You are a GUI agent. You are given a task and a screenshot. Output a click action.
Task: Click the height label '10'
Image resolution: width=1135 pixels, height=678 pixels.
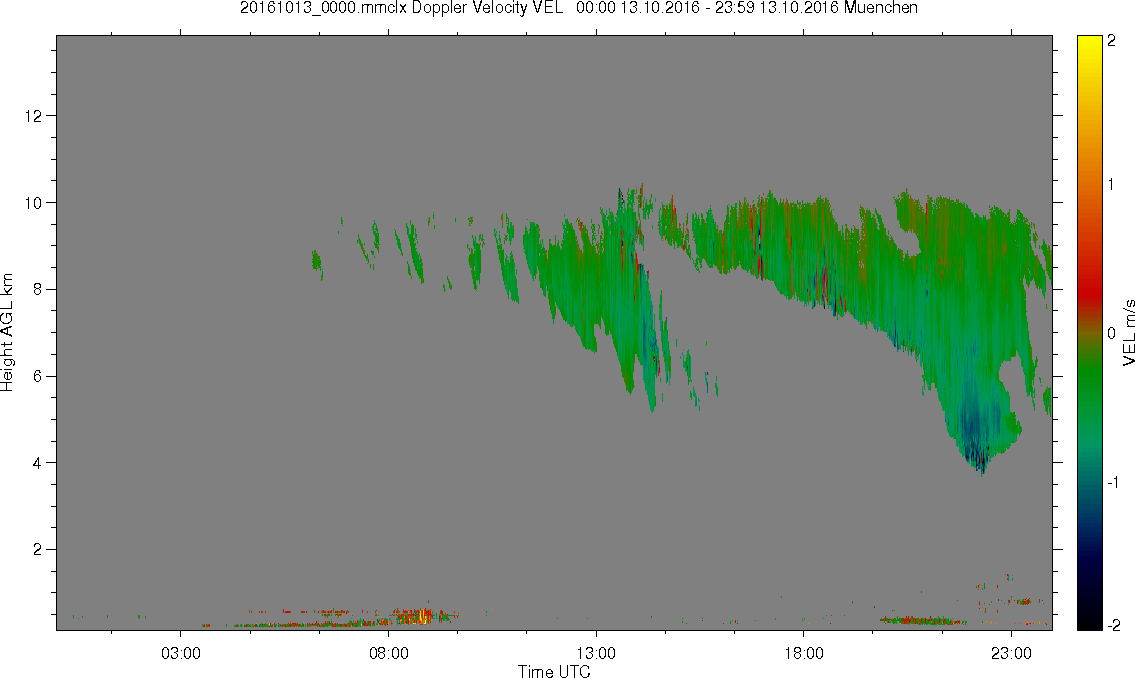(x=33, y=203)
